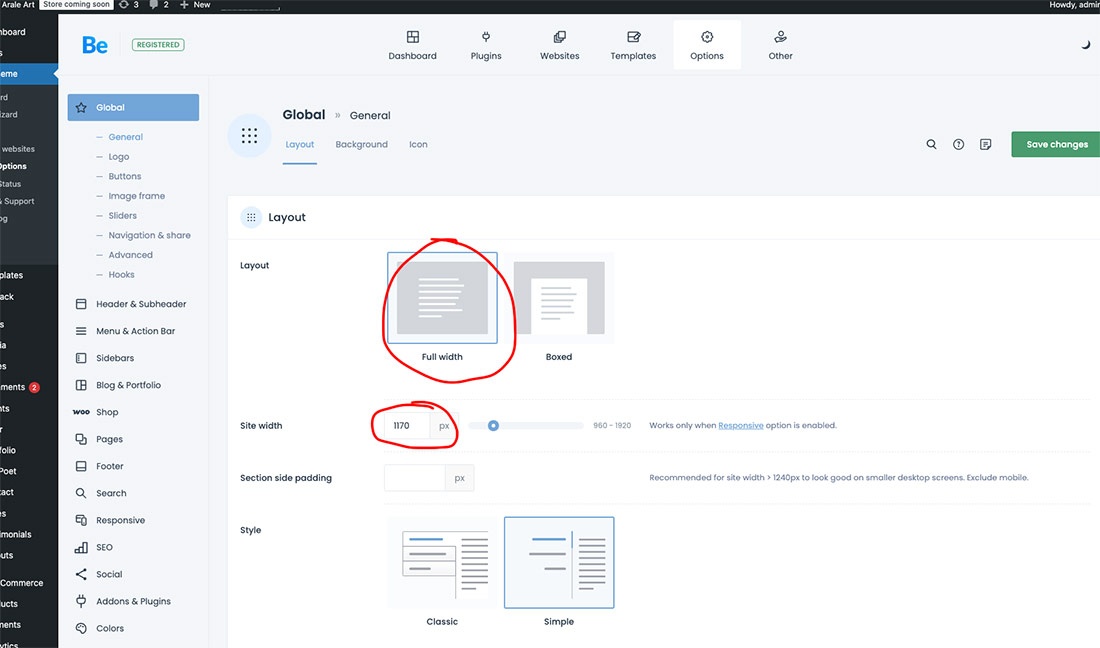Click the Save changes button
This screenshot has width=1100, height=648.
1056,144
